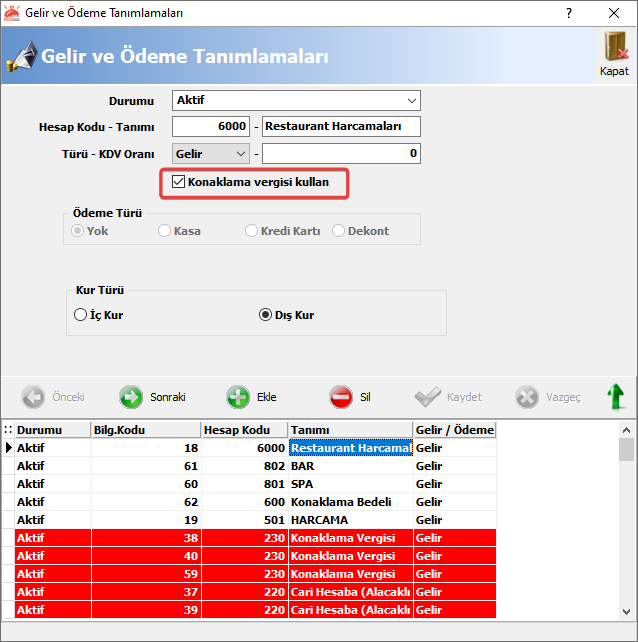Click the Tanımı column header

pyautogui.click(x=351, y=430)
